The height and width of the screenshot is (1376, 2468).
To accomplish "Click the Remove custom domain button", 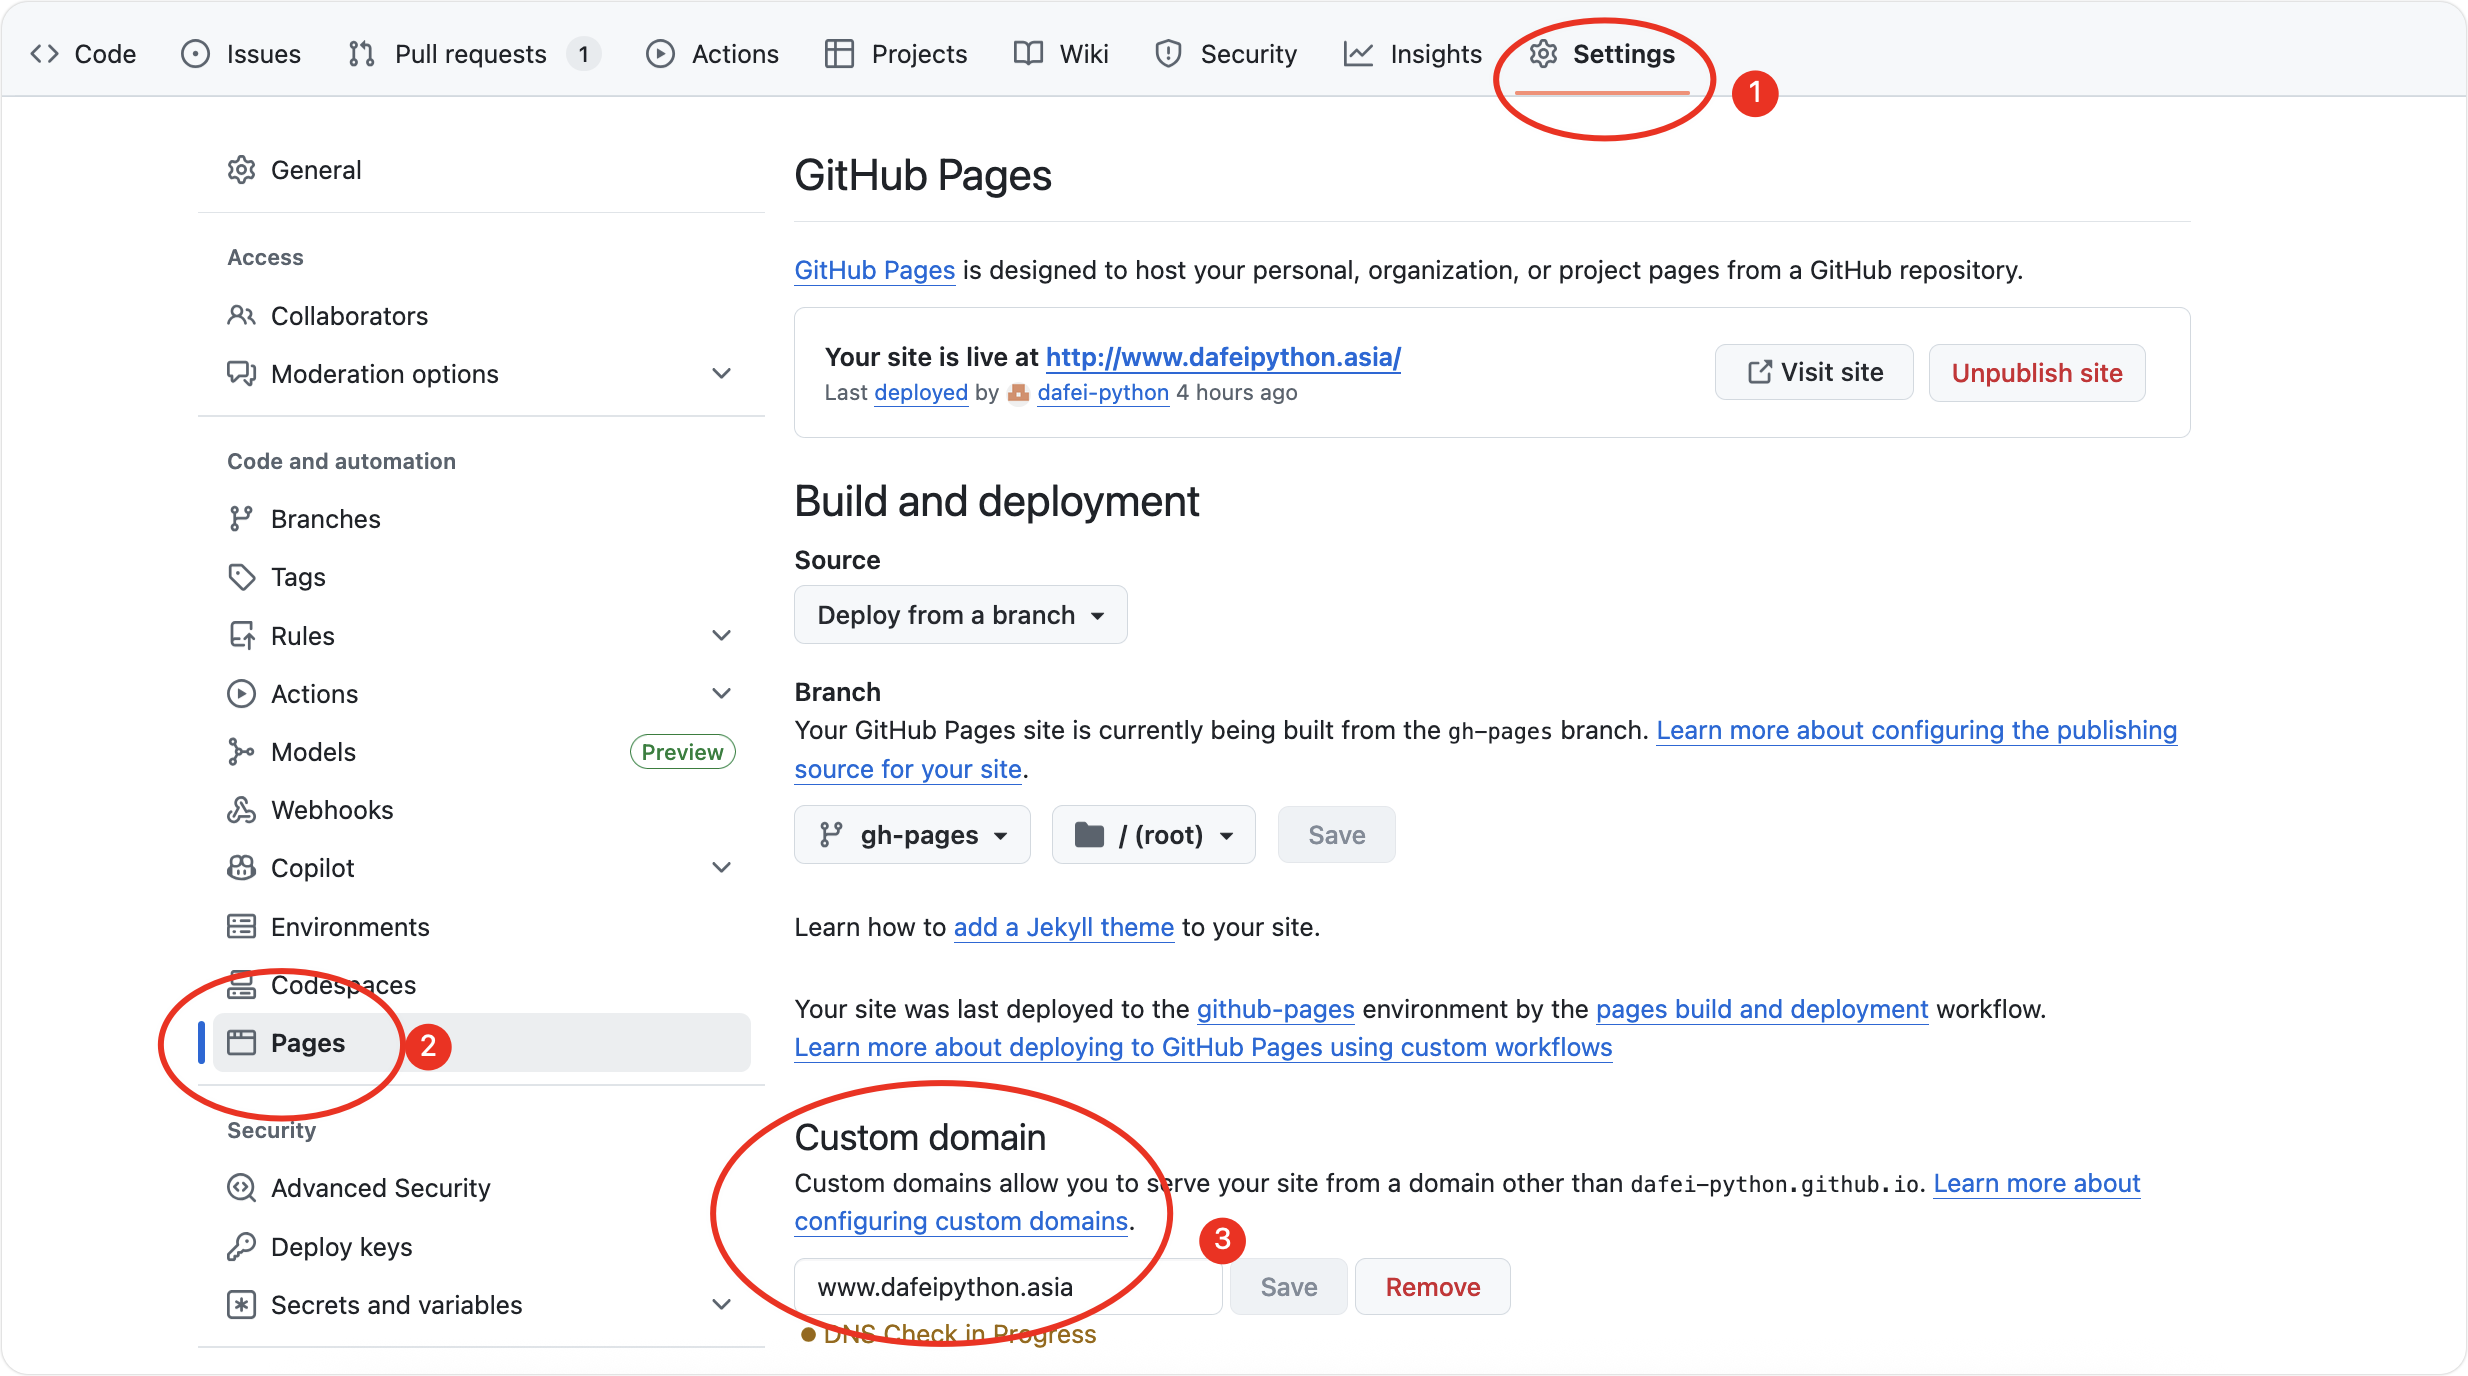I will tap(1432, 1287).
